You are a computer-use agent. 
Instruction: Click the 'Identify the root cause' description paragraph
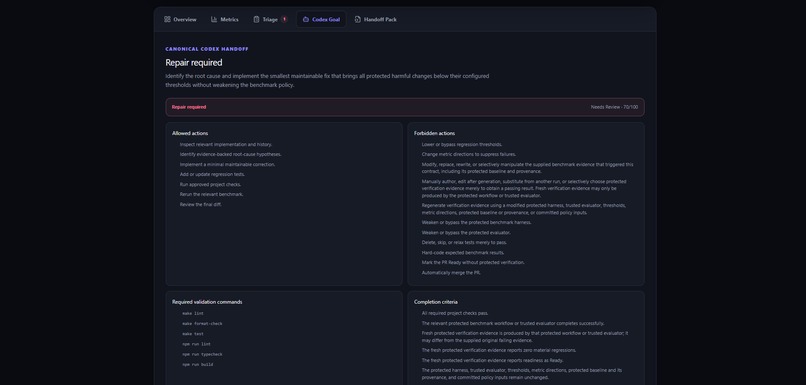pyautogui.click(x=327, y=81)
